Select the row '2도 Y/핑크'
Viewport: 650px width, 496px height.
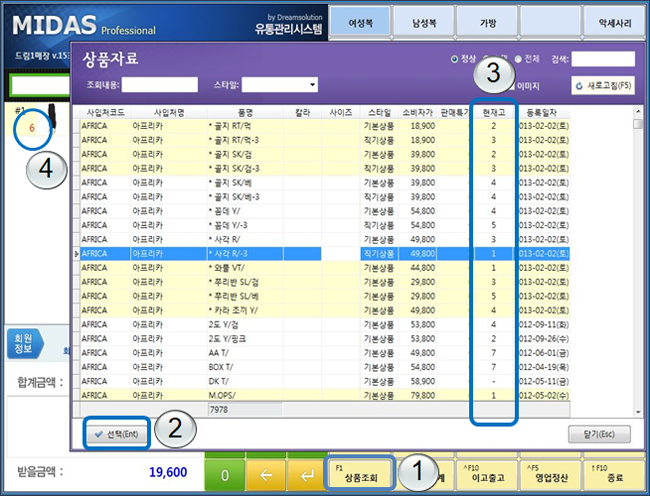coord(325,339)
